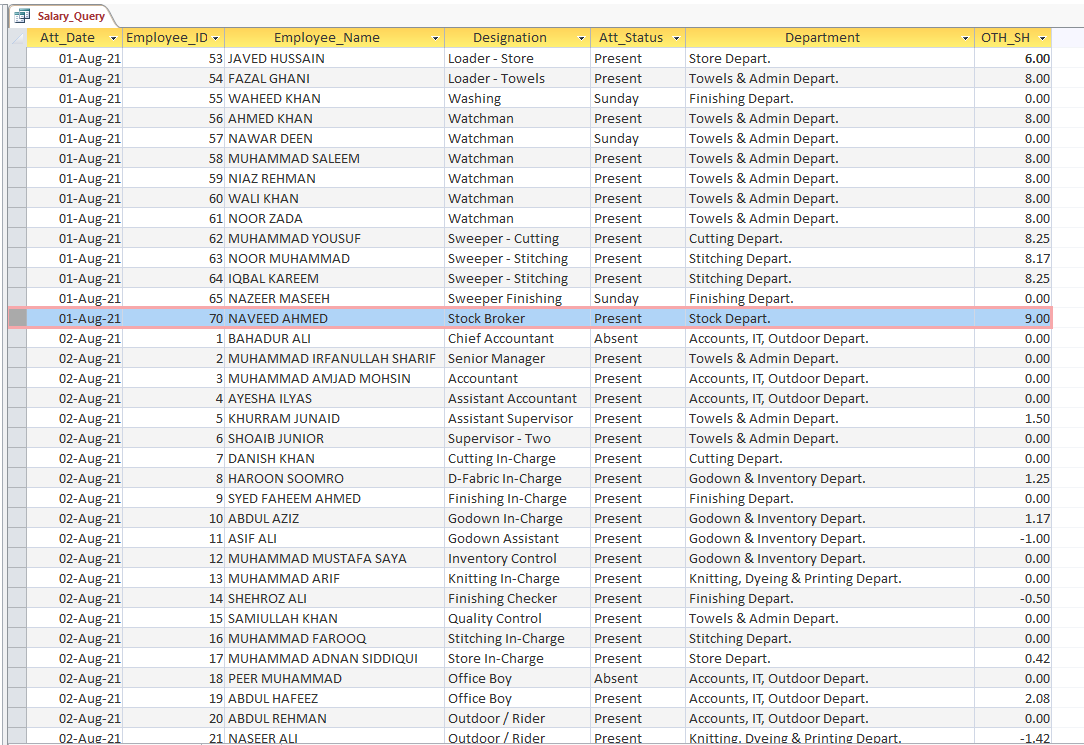Click the name cell MUHAMMAD SALEEM
1084x745 pixels.
pos(335,159)
